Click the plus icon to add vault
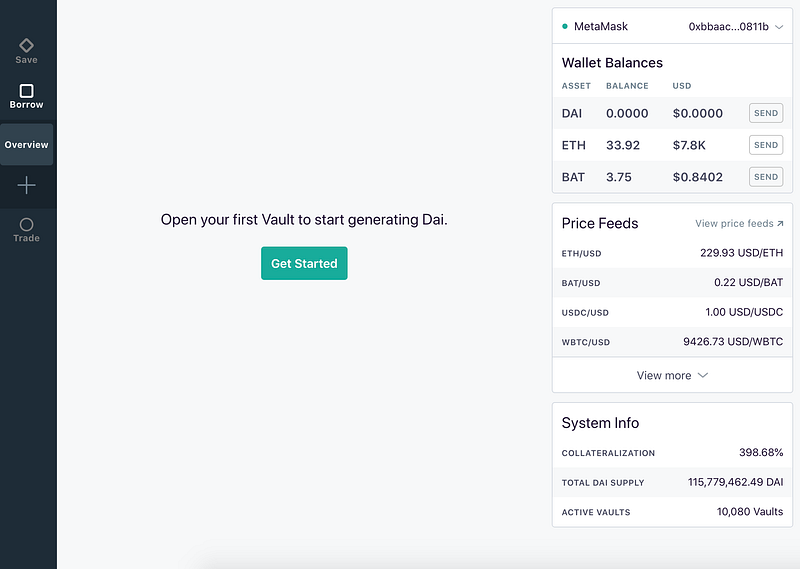Screen dimensions: 800x569 (26, 185)
